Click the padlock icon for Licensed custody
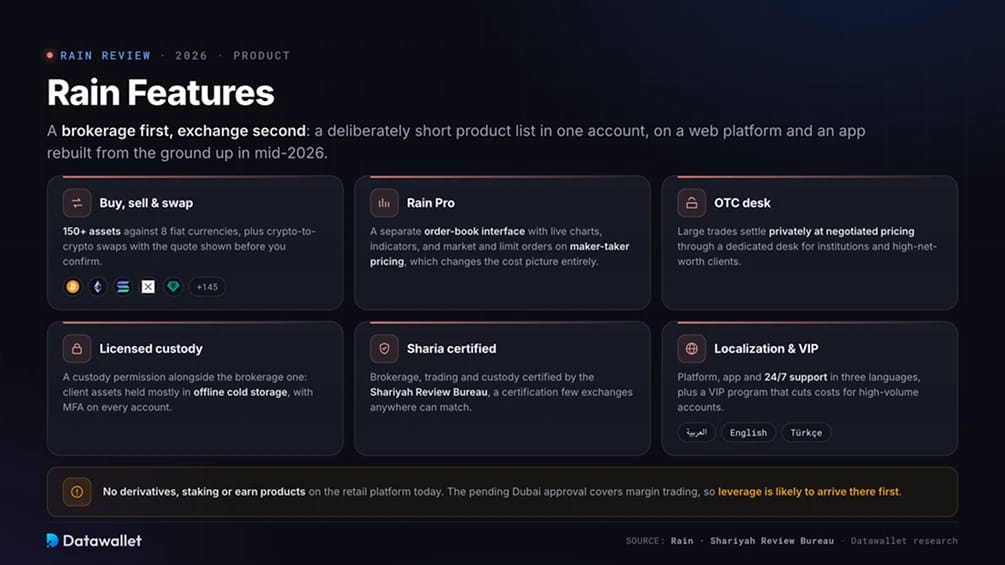1005x565 pixels. pos(77,348)
